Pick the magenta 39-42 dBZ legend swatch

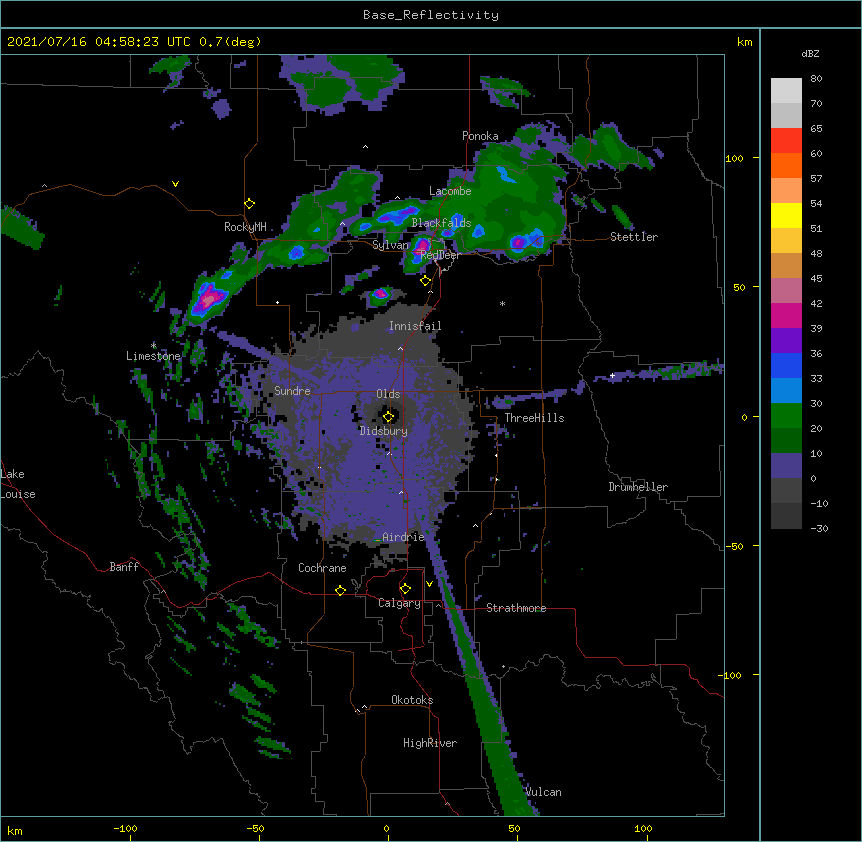786,315
